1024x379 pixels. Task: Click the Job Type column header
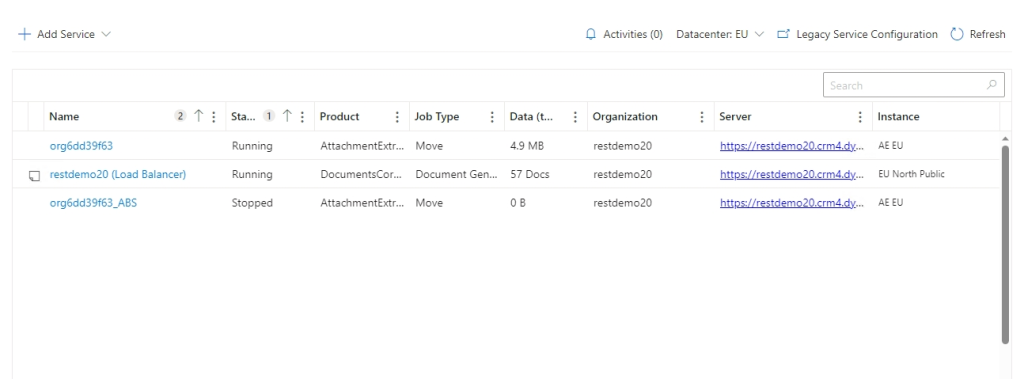[437, 116]
